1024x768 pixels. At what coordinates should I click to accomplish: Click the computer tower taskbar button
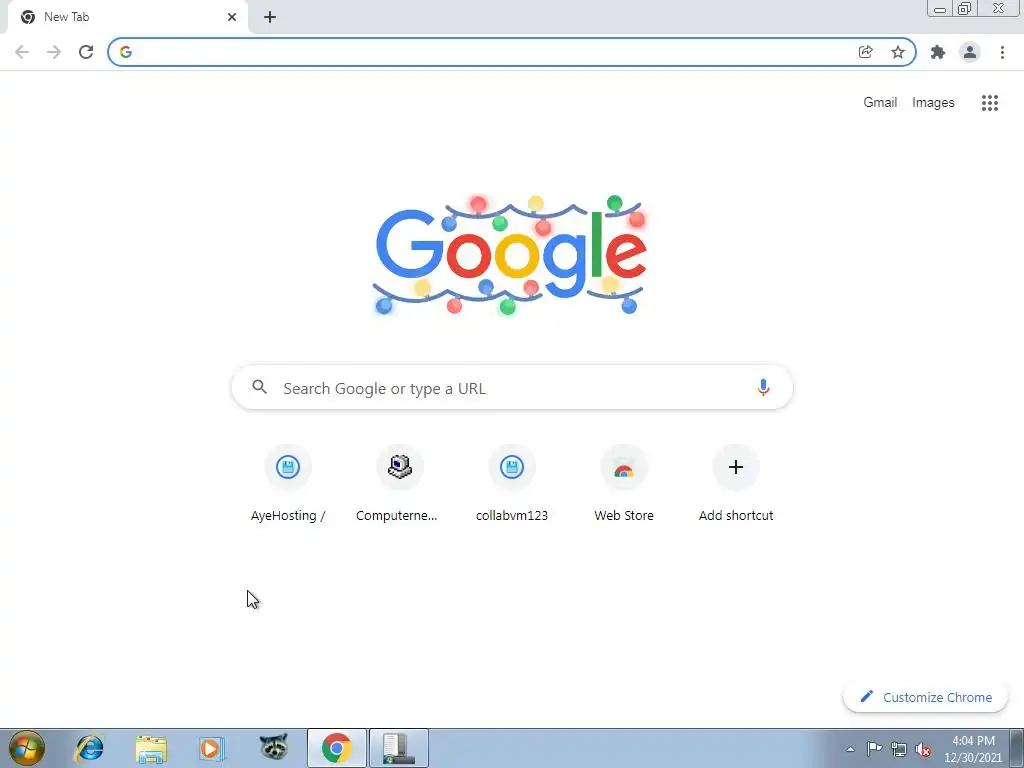399,748
